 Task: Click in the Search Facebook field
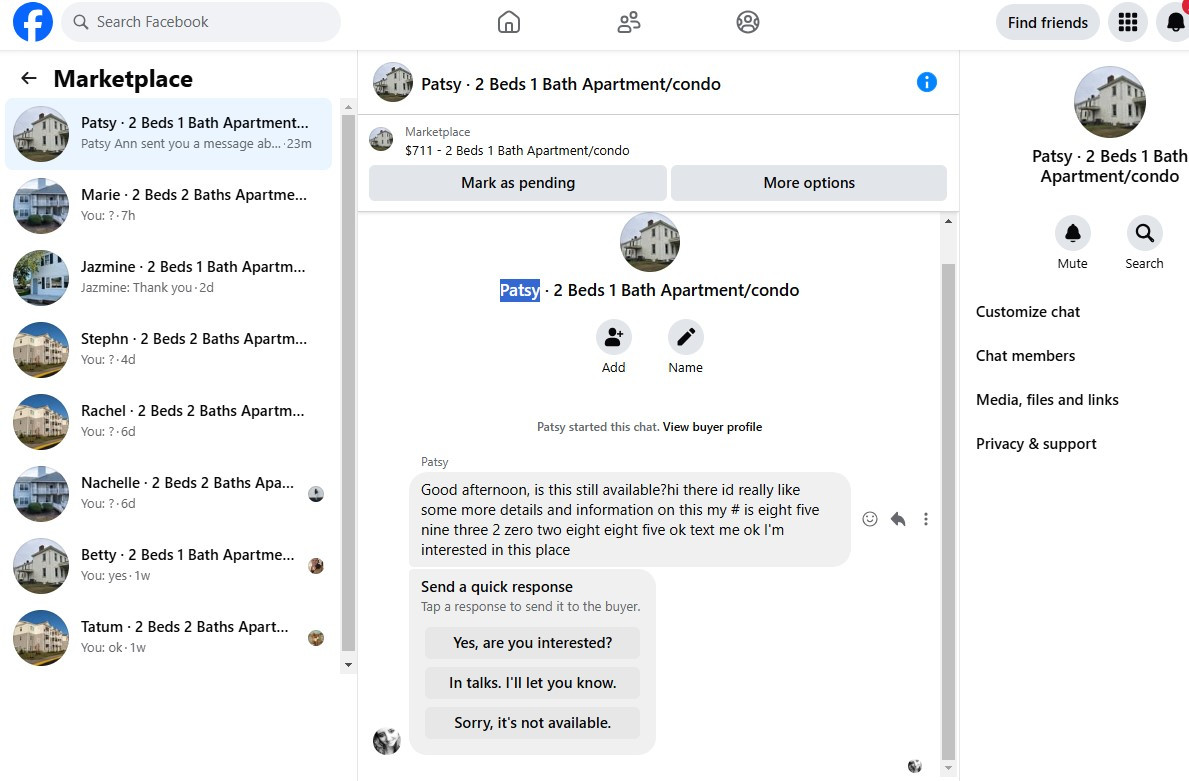[201, 22]
